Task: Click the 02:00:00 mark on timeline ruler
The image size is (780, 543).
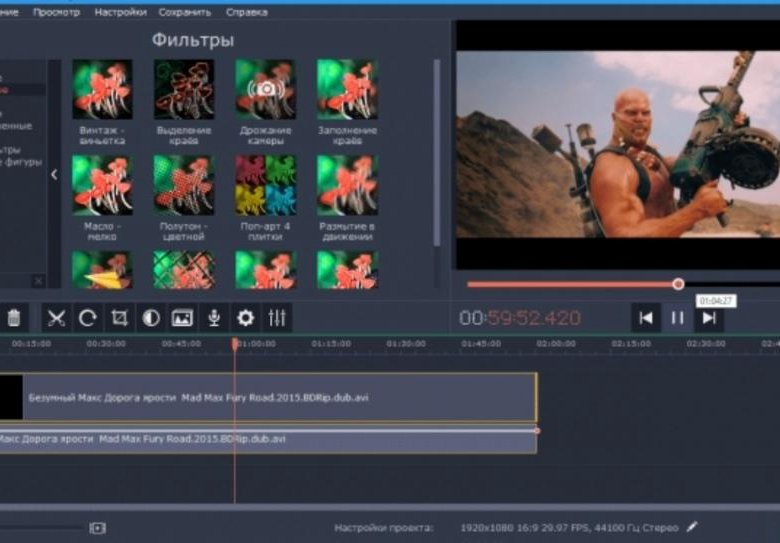Action: [x=556, y=344]
